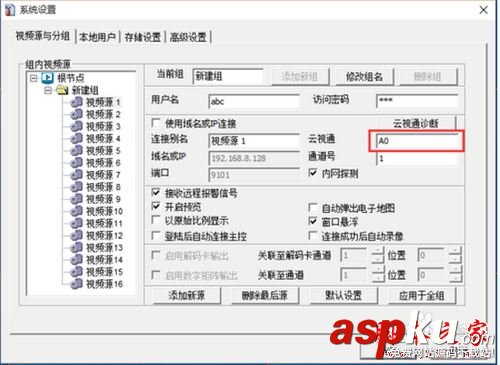Click the camera icon of 视频源 2

pos(77,114)
